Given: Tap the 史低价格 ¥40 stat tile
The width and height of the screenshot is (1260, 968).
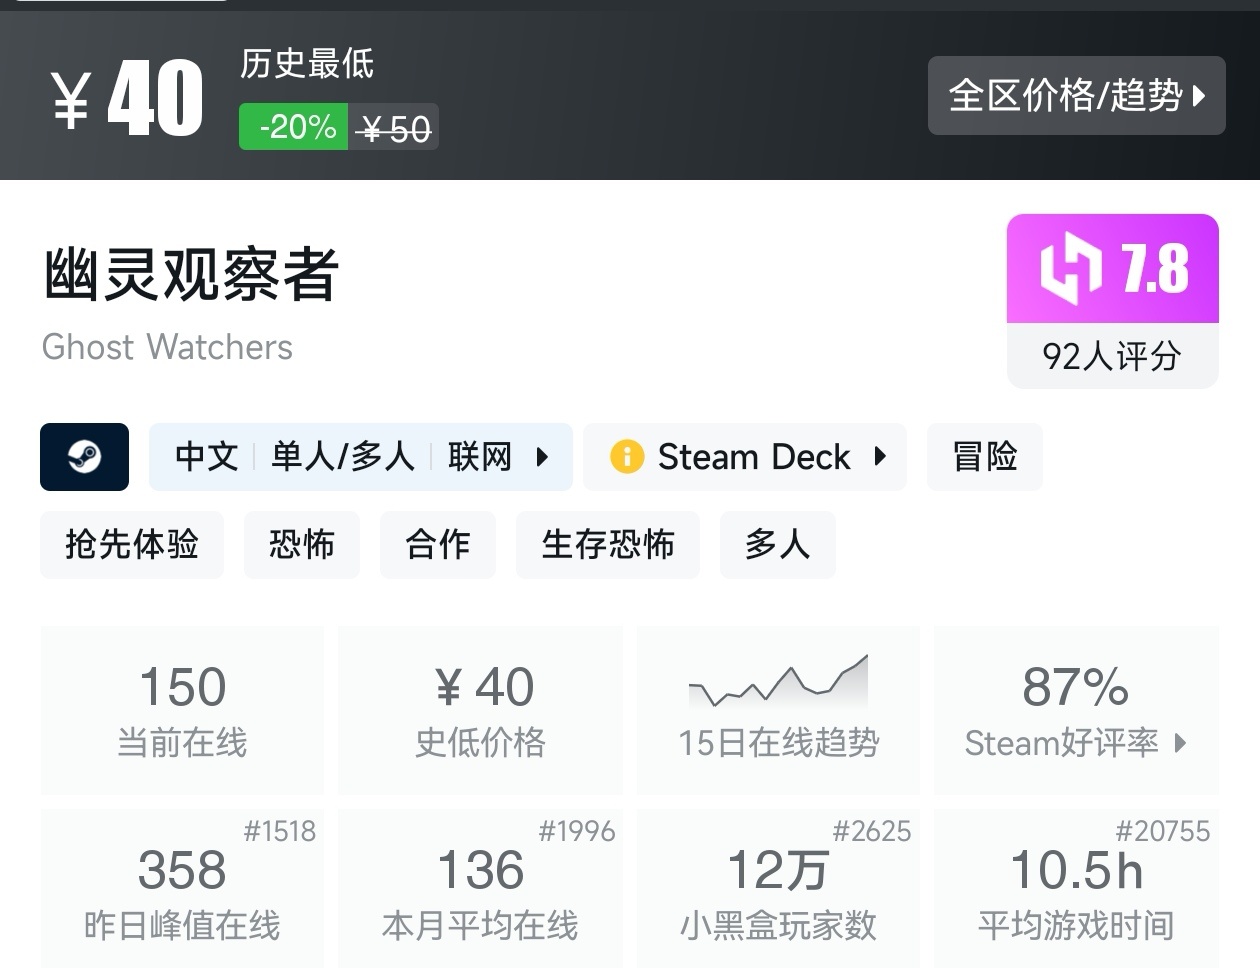Looking at the screenshot, I should 480,710.
